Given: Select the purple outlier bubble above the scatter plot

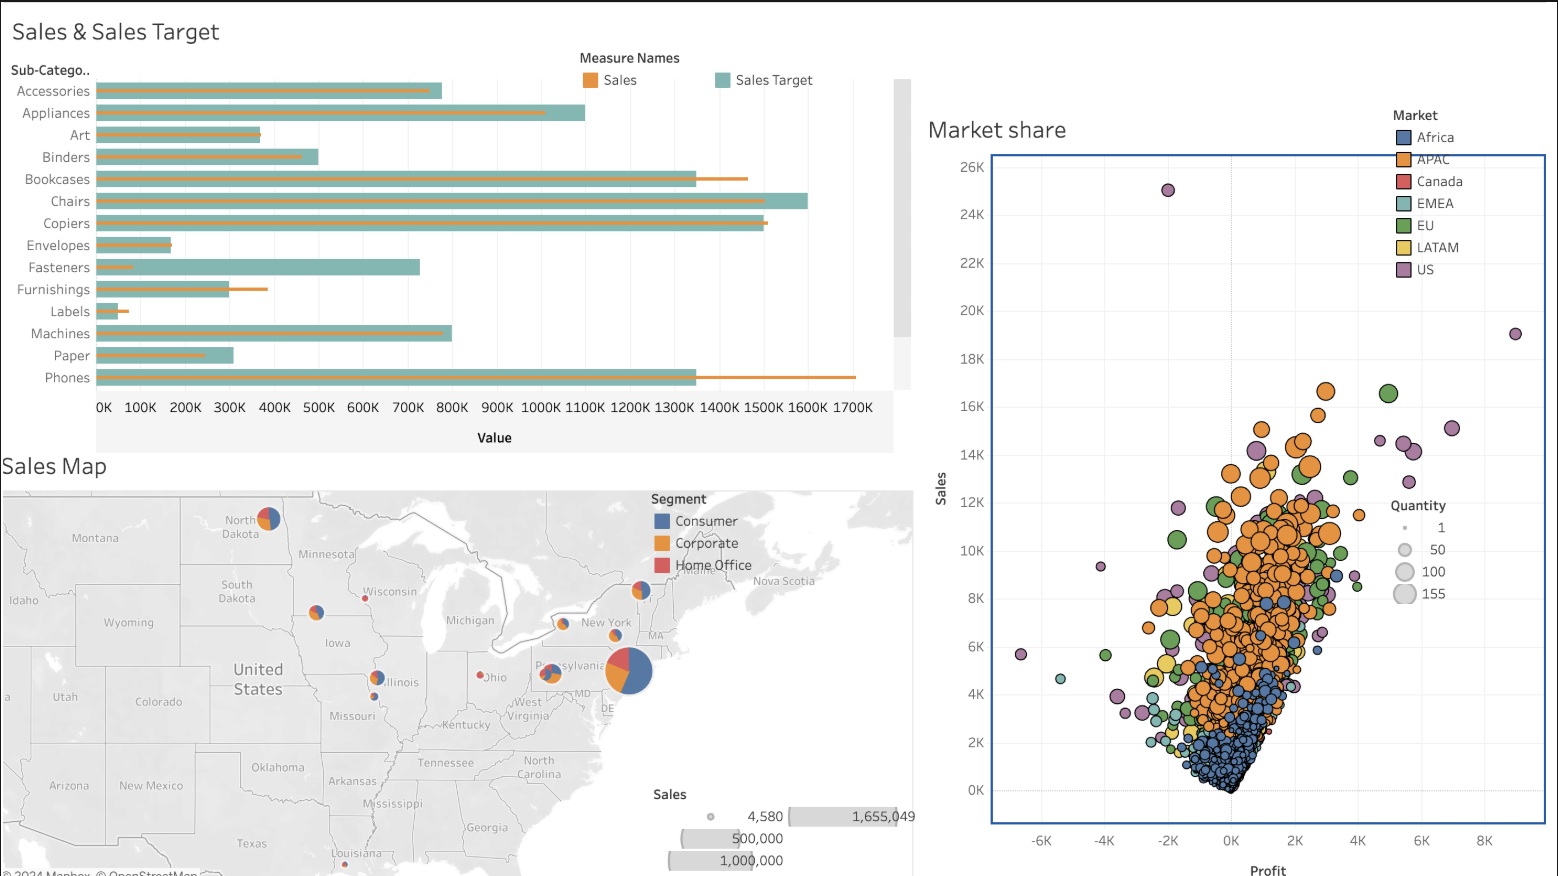Looking at the screenshot, I should (x=1168, y=189).
